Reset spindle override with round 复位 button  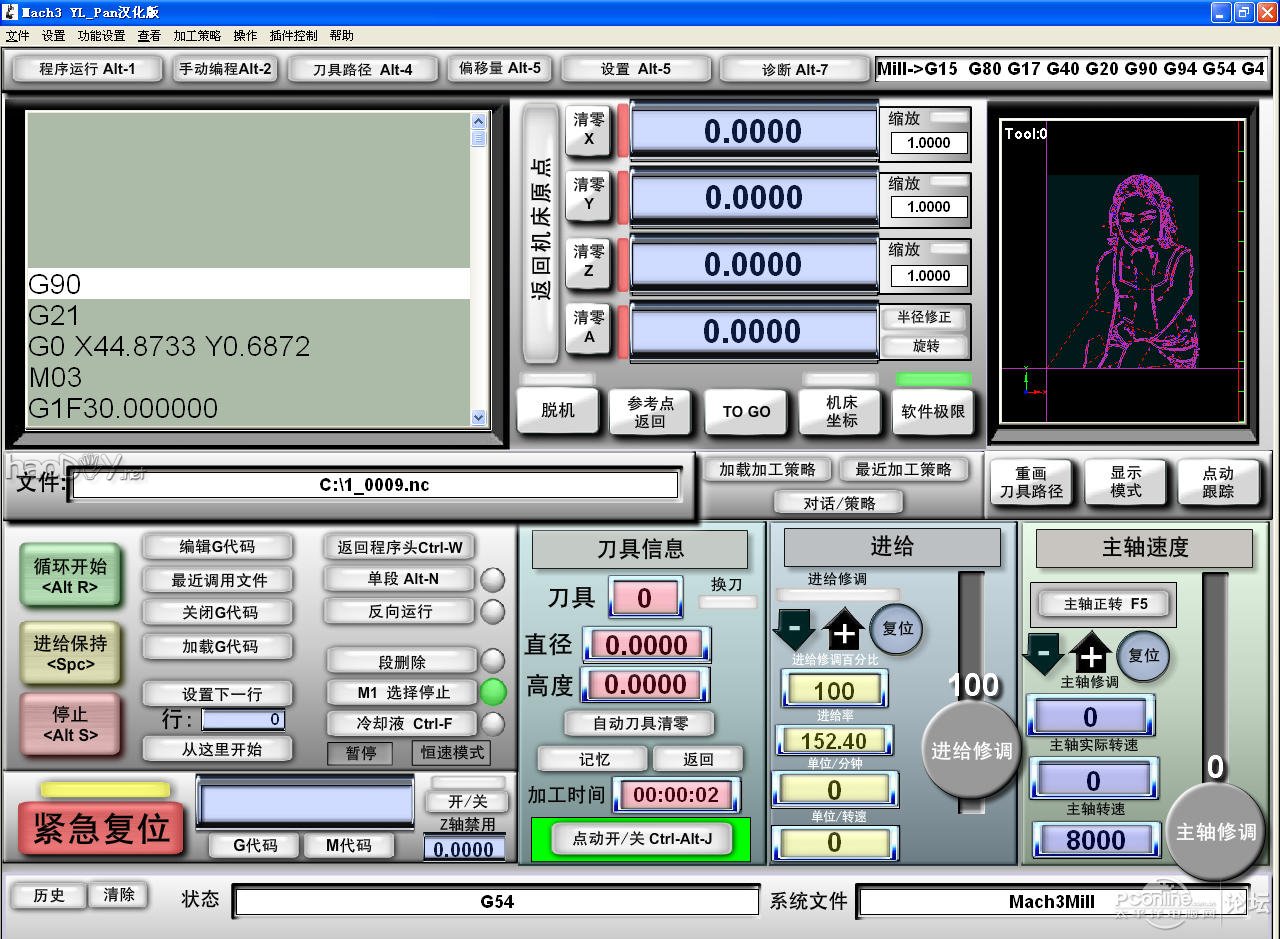(1143, 655)
